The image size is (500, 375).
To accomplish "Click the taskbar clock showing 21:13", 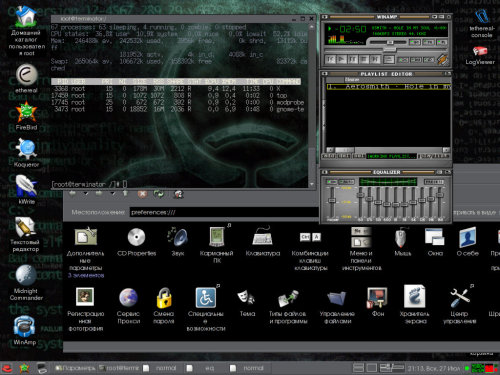I will 434,368.
